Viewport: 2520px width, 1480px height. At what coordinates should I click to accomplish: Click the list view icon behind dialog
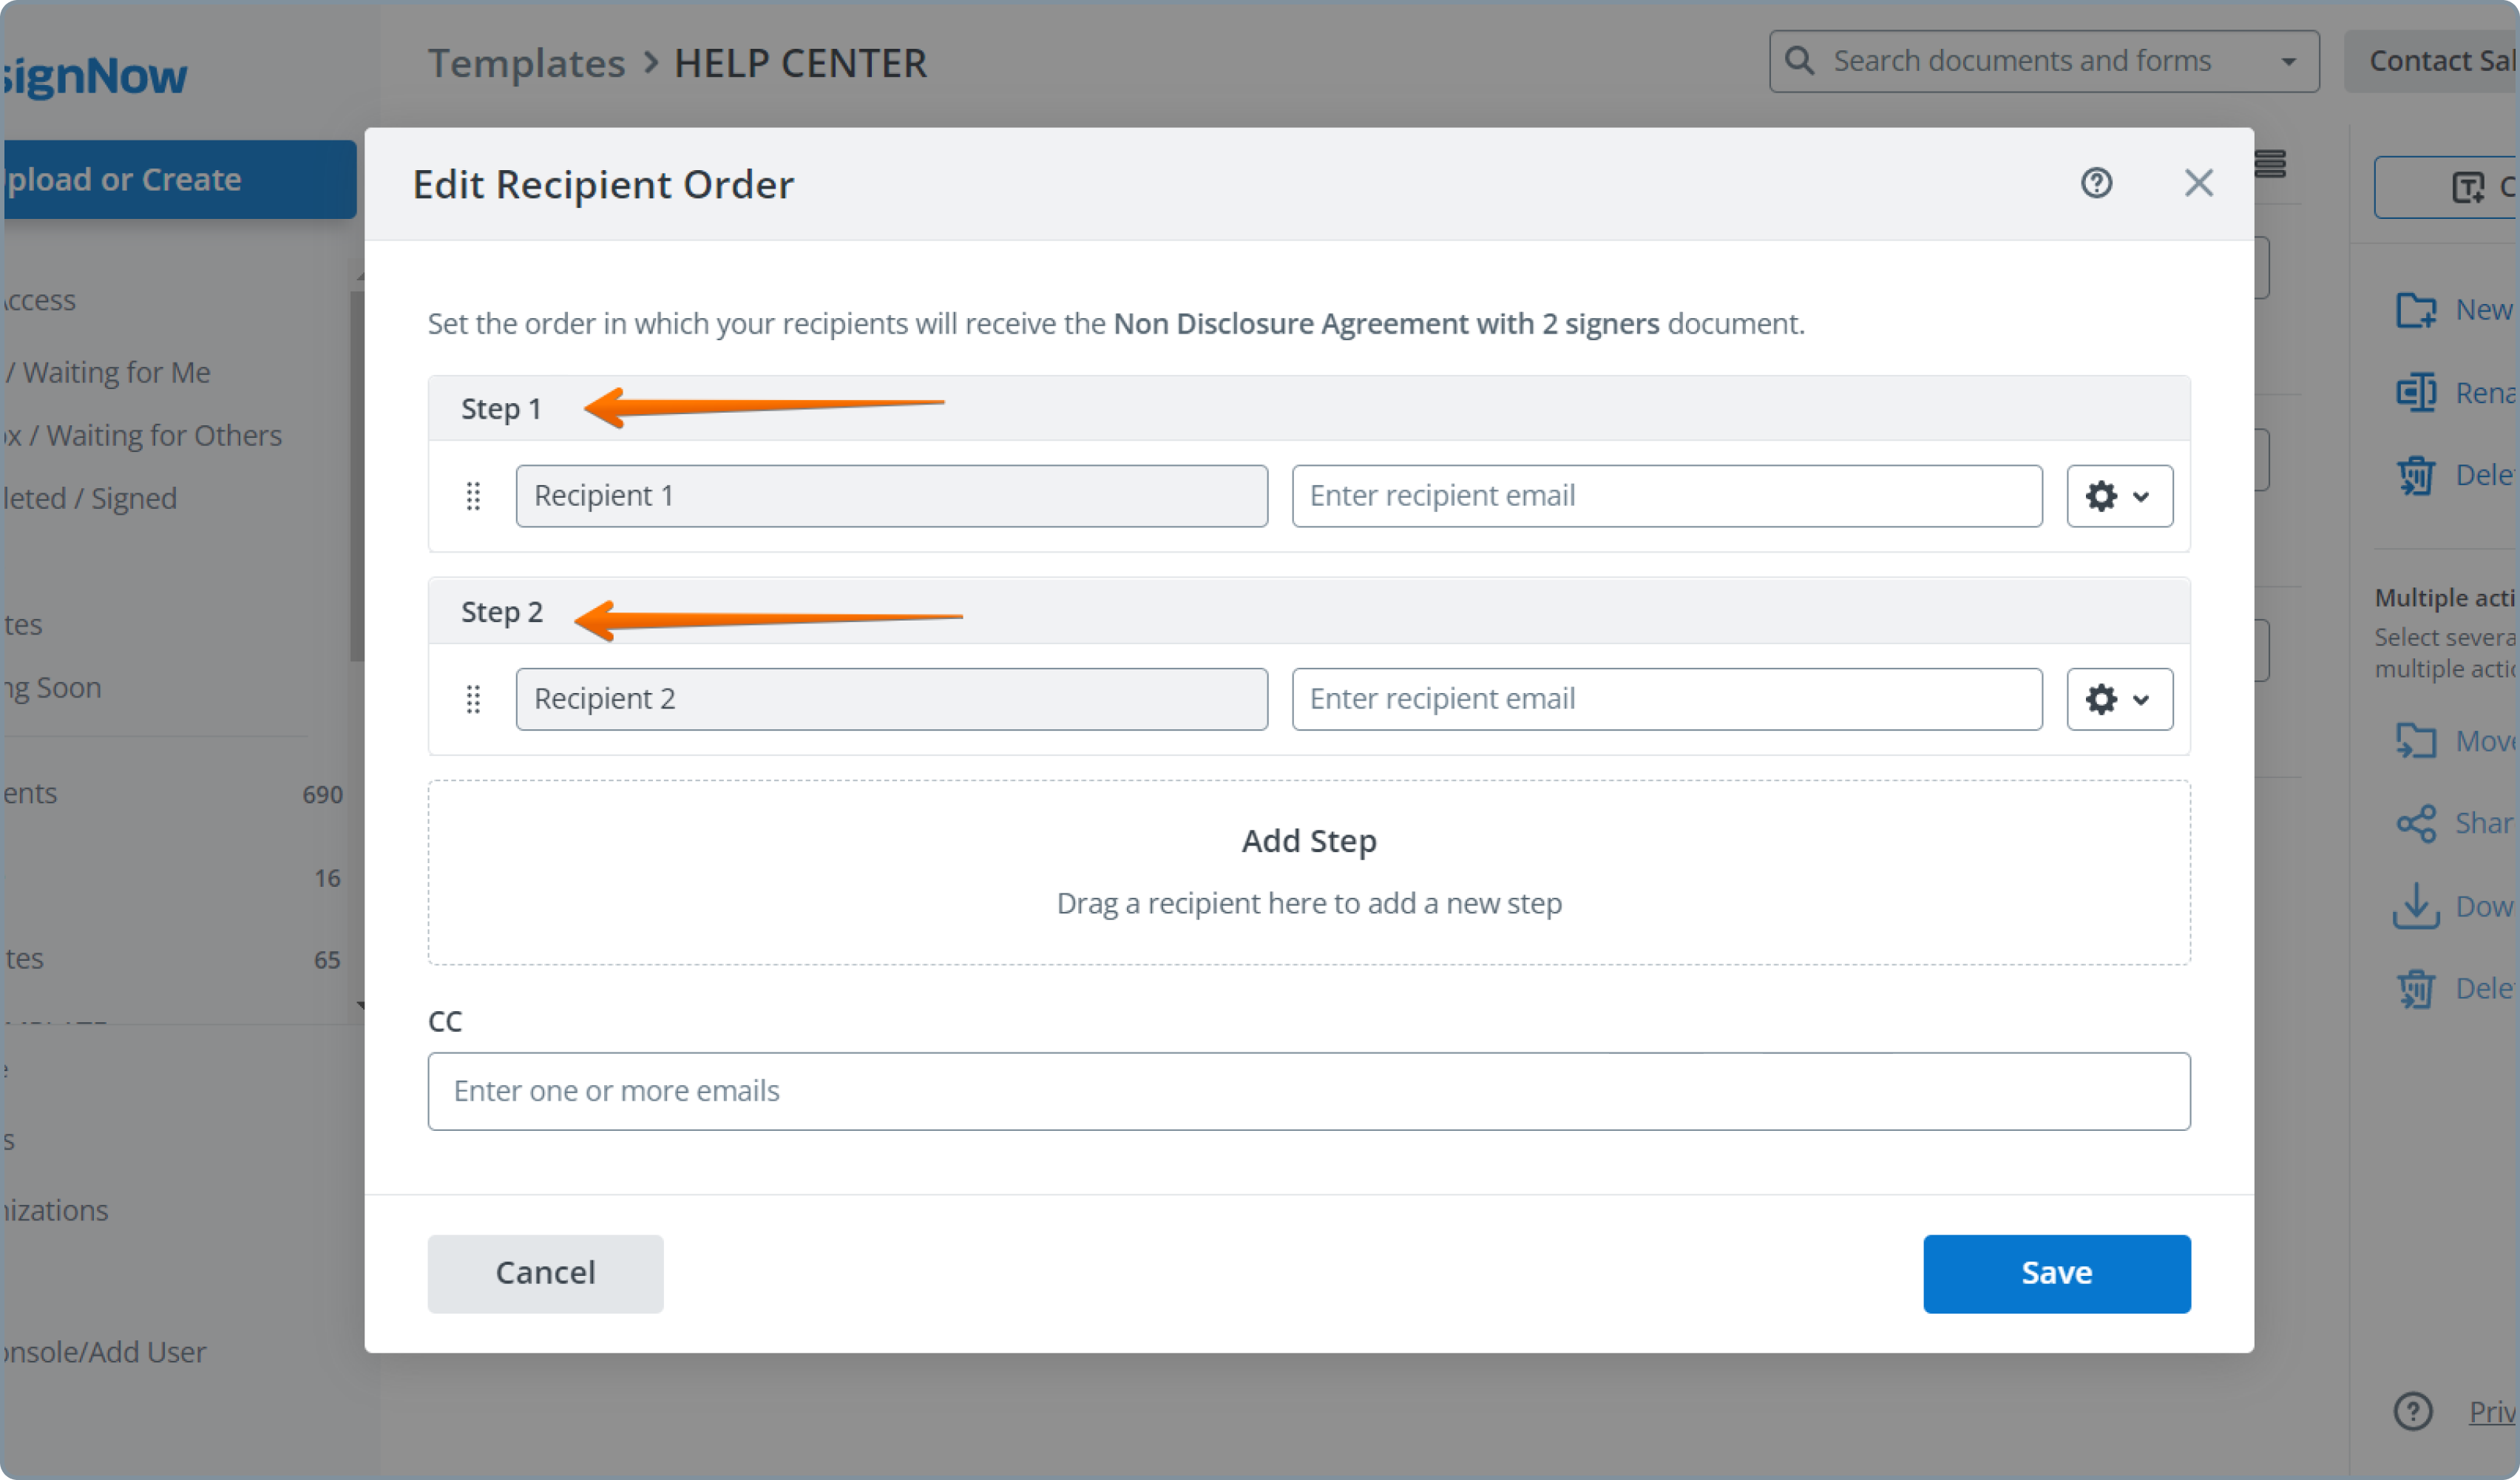(x=2270, y=163)
